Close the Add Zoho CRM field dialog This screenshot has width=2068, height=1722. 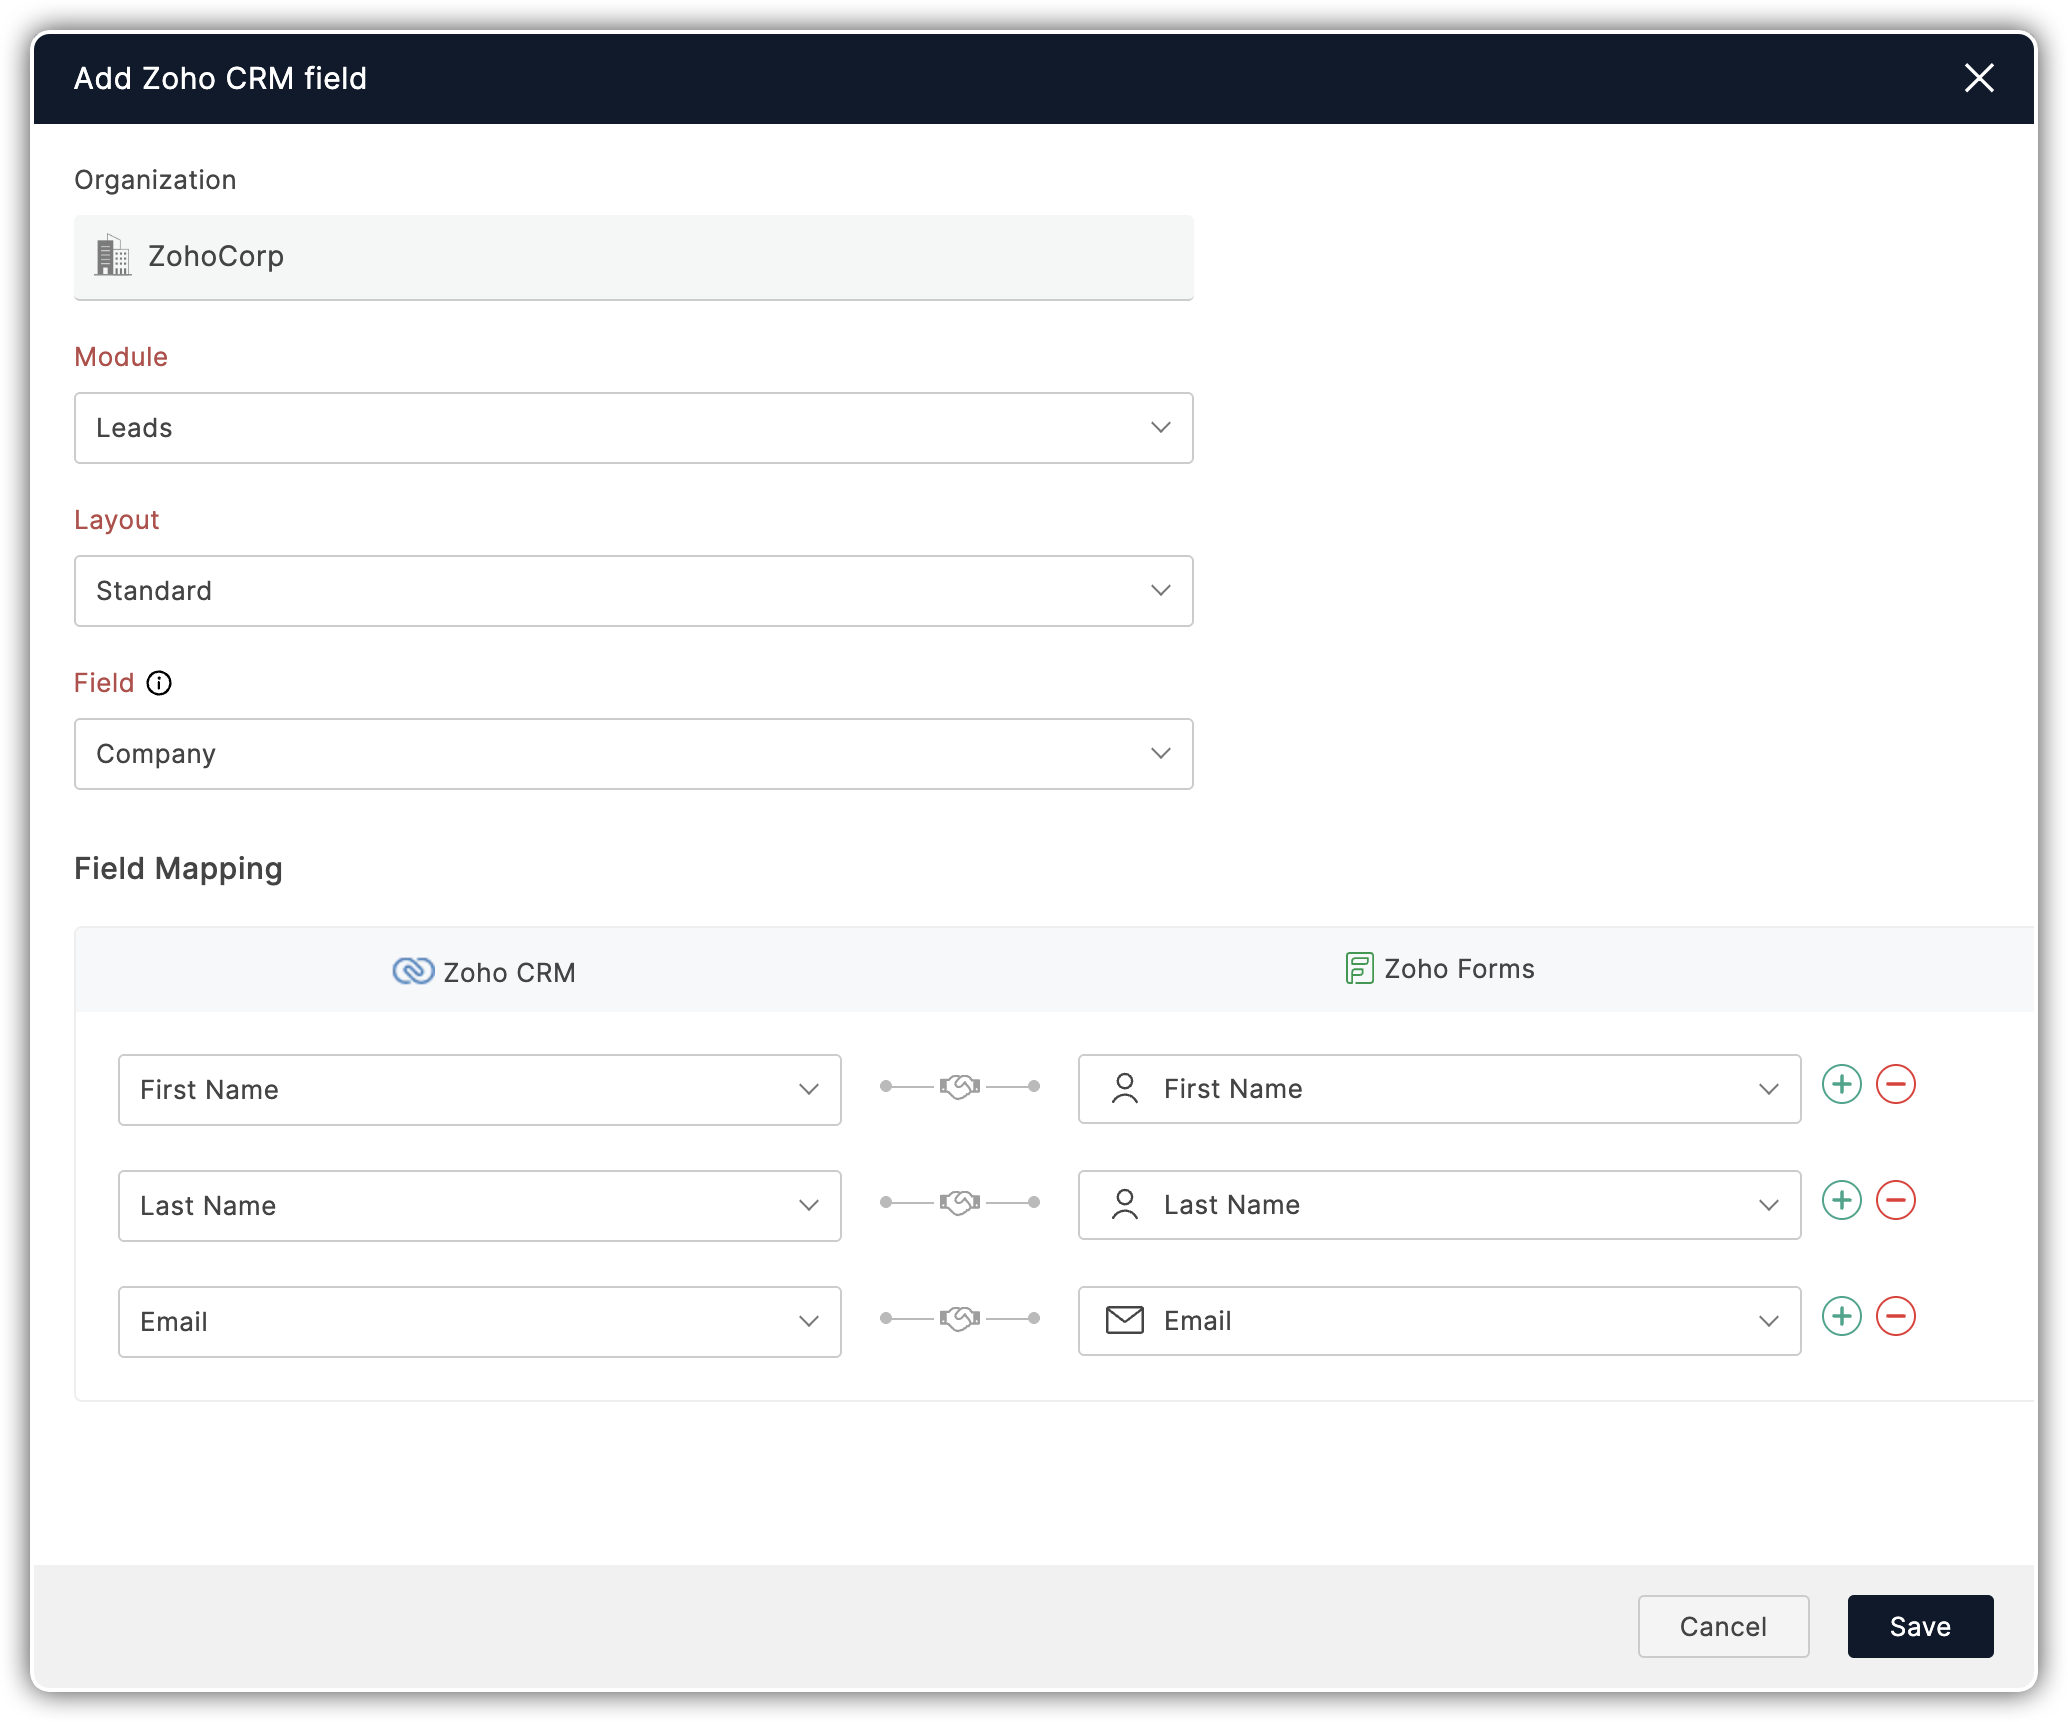(1978, 78)
